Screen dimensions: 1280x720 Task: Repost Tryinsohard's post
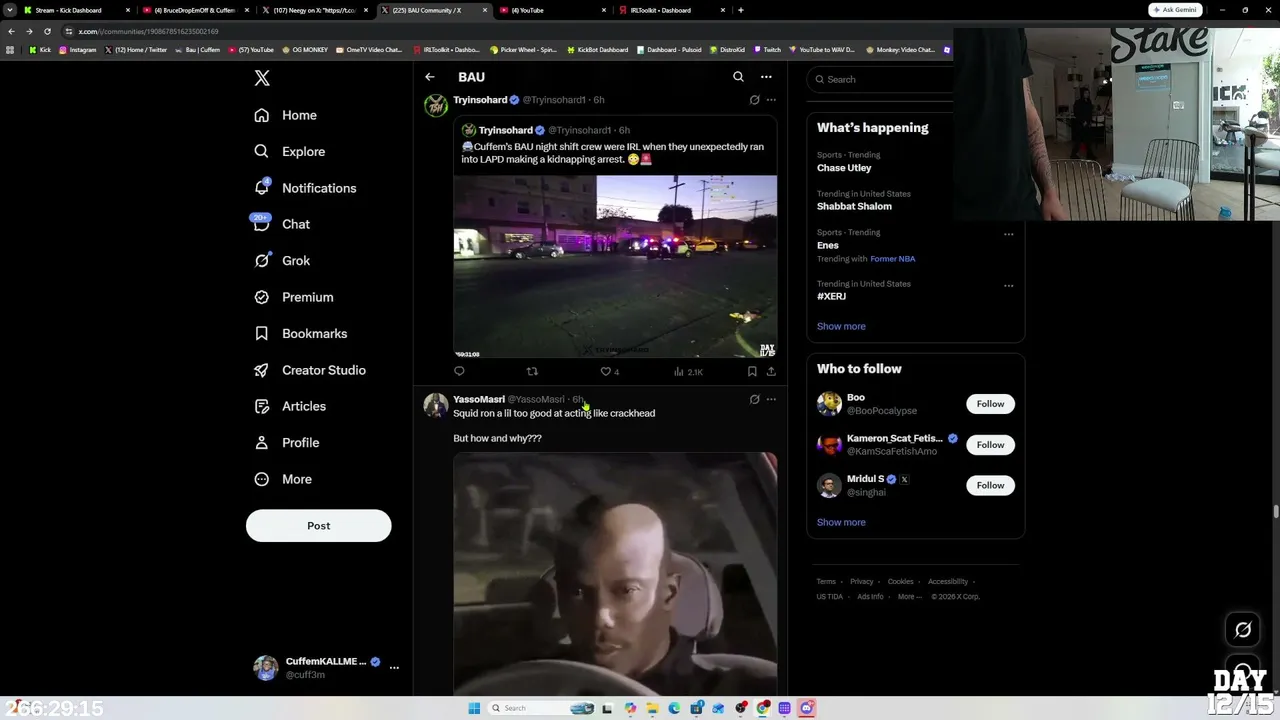click(x=532, y=371)
